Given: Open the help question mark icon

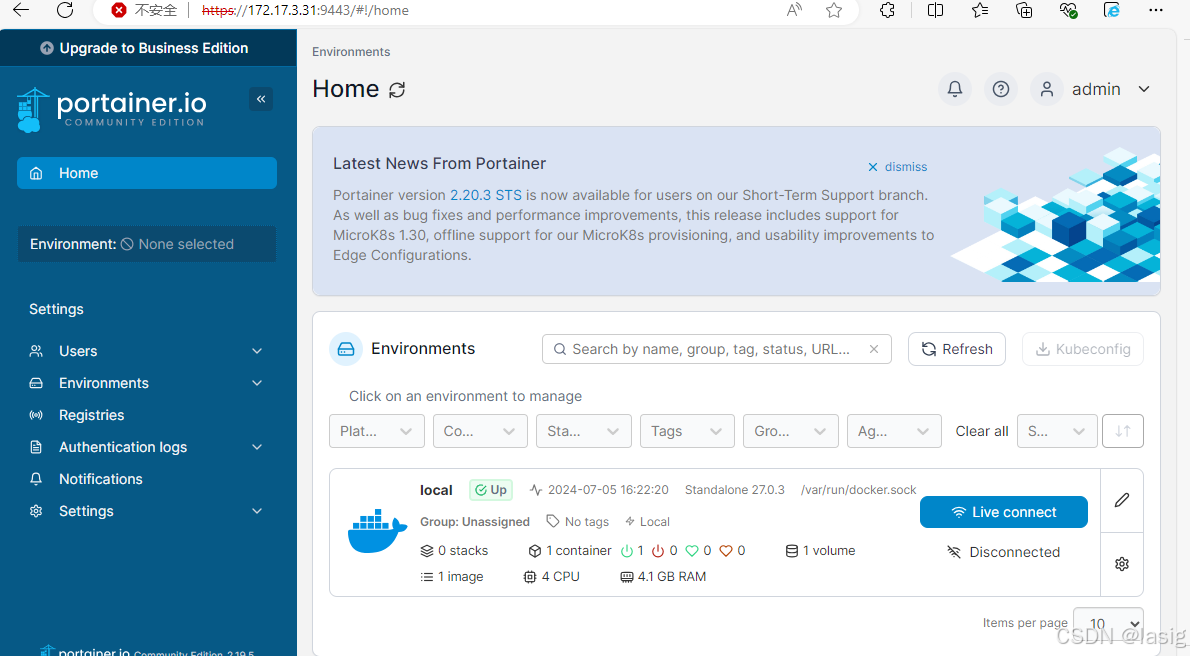Looking at the screenshot, I should [x=1000, y=89].
